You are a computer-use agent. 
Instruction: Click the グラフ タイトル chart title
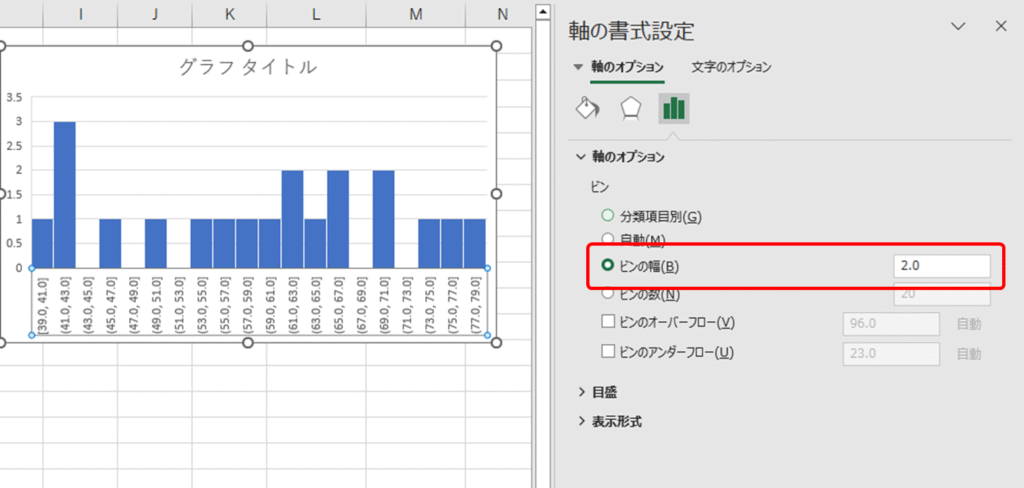coord(248,68)
